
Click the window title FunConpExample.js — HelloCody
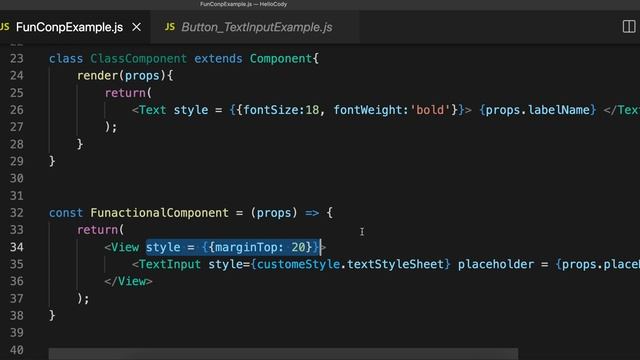243,4
